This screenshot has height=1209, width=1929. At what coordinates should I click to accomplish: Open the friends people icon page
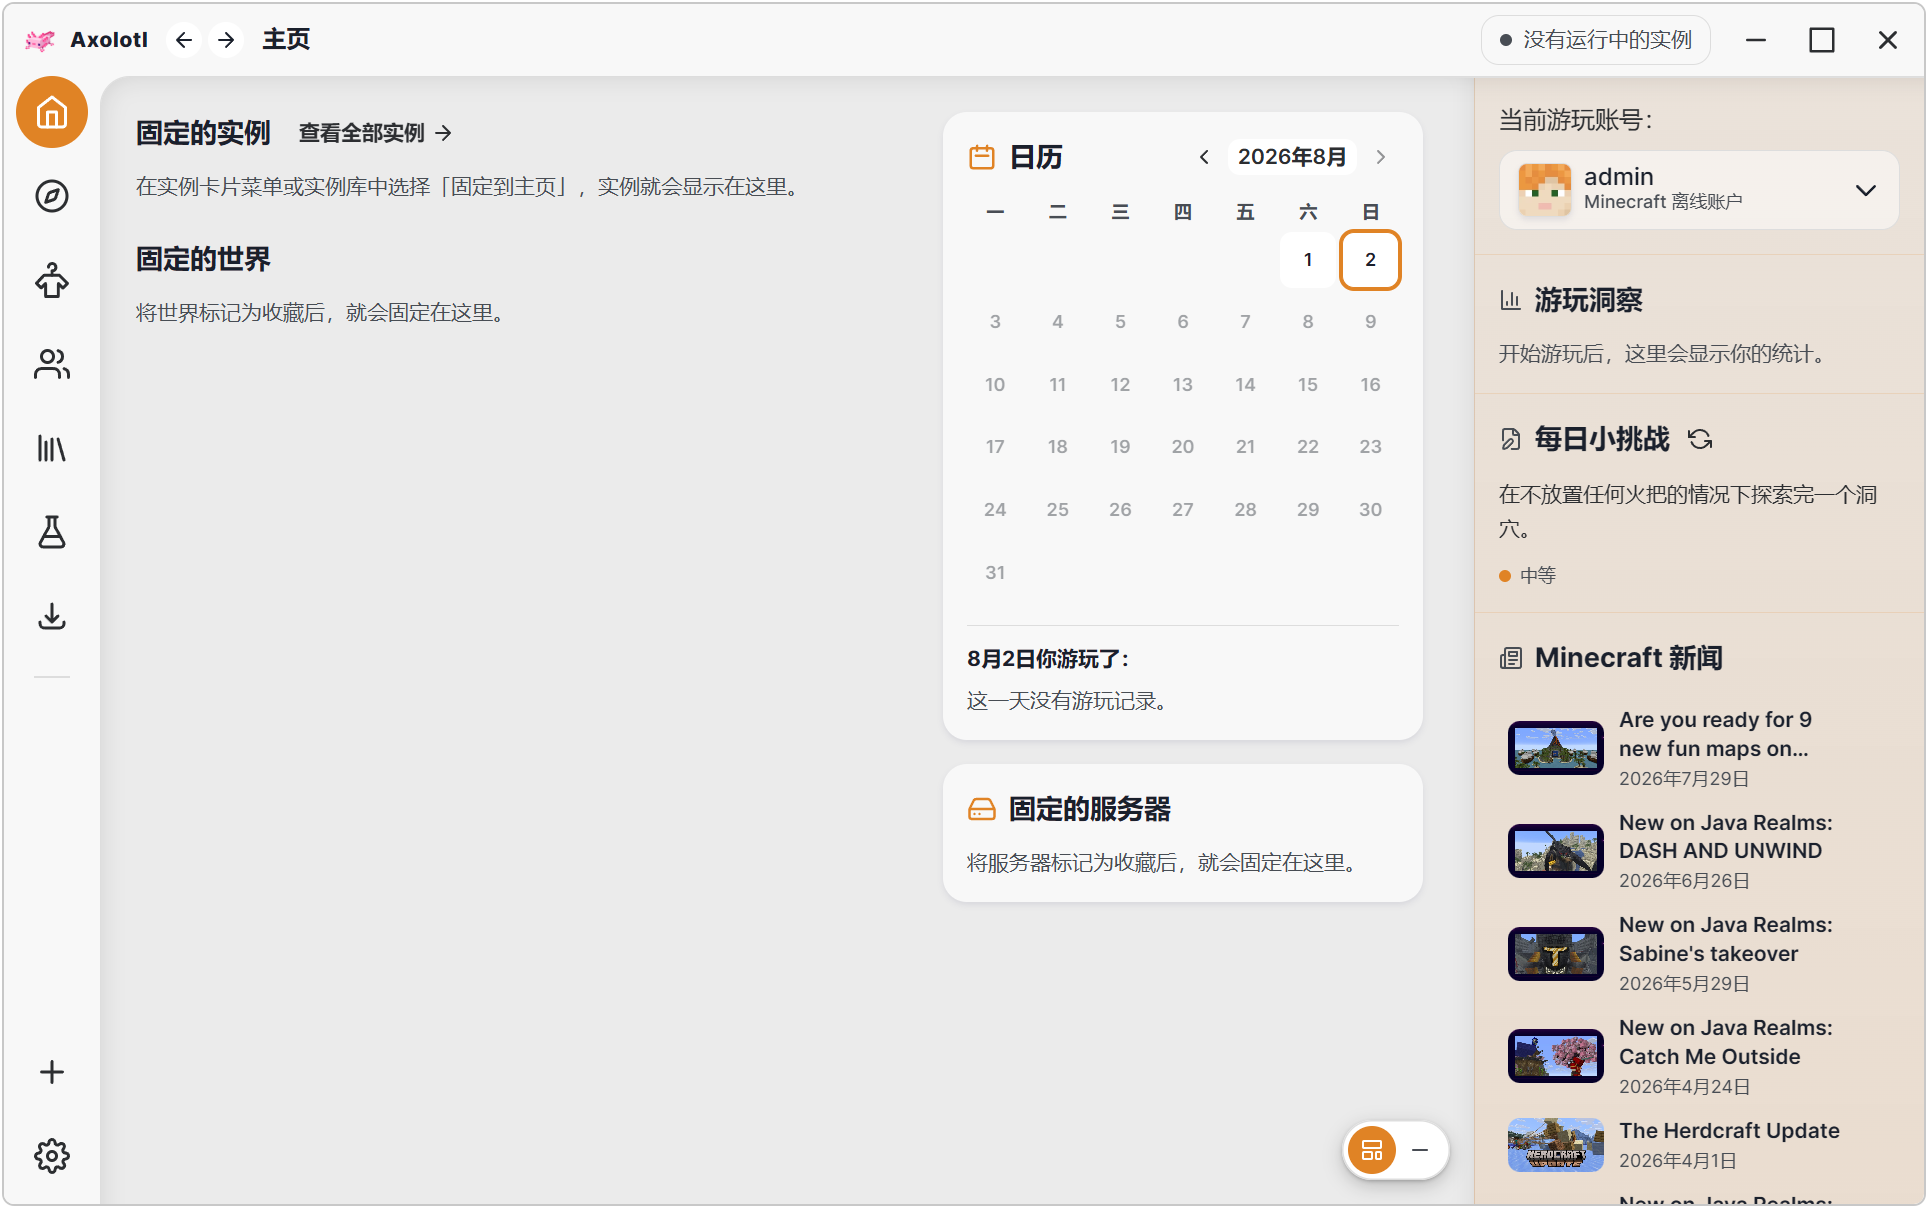52,364
